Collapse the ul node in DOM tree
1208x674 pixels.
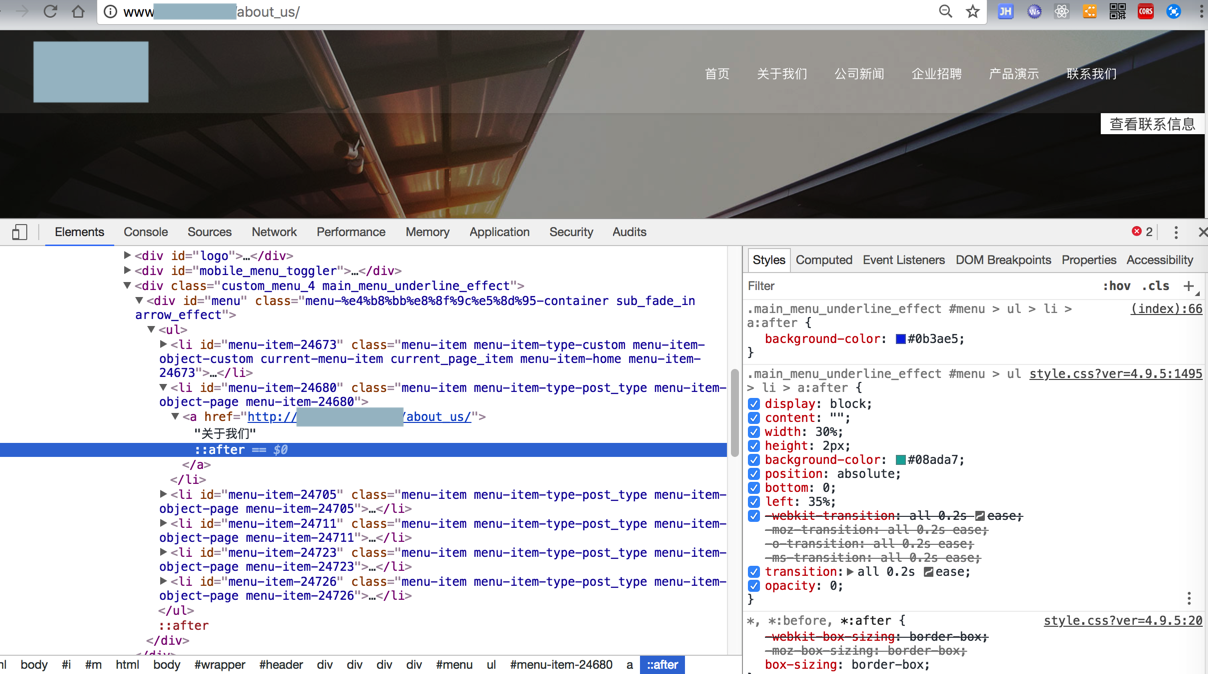[x=151, y=329]
